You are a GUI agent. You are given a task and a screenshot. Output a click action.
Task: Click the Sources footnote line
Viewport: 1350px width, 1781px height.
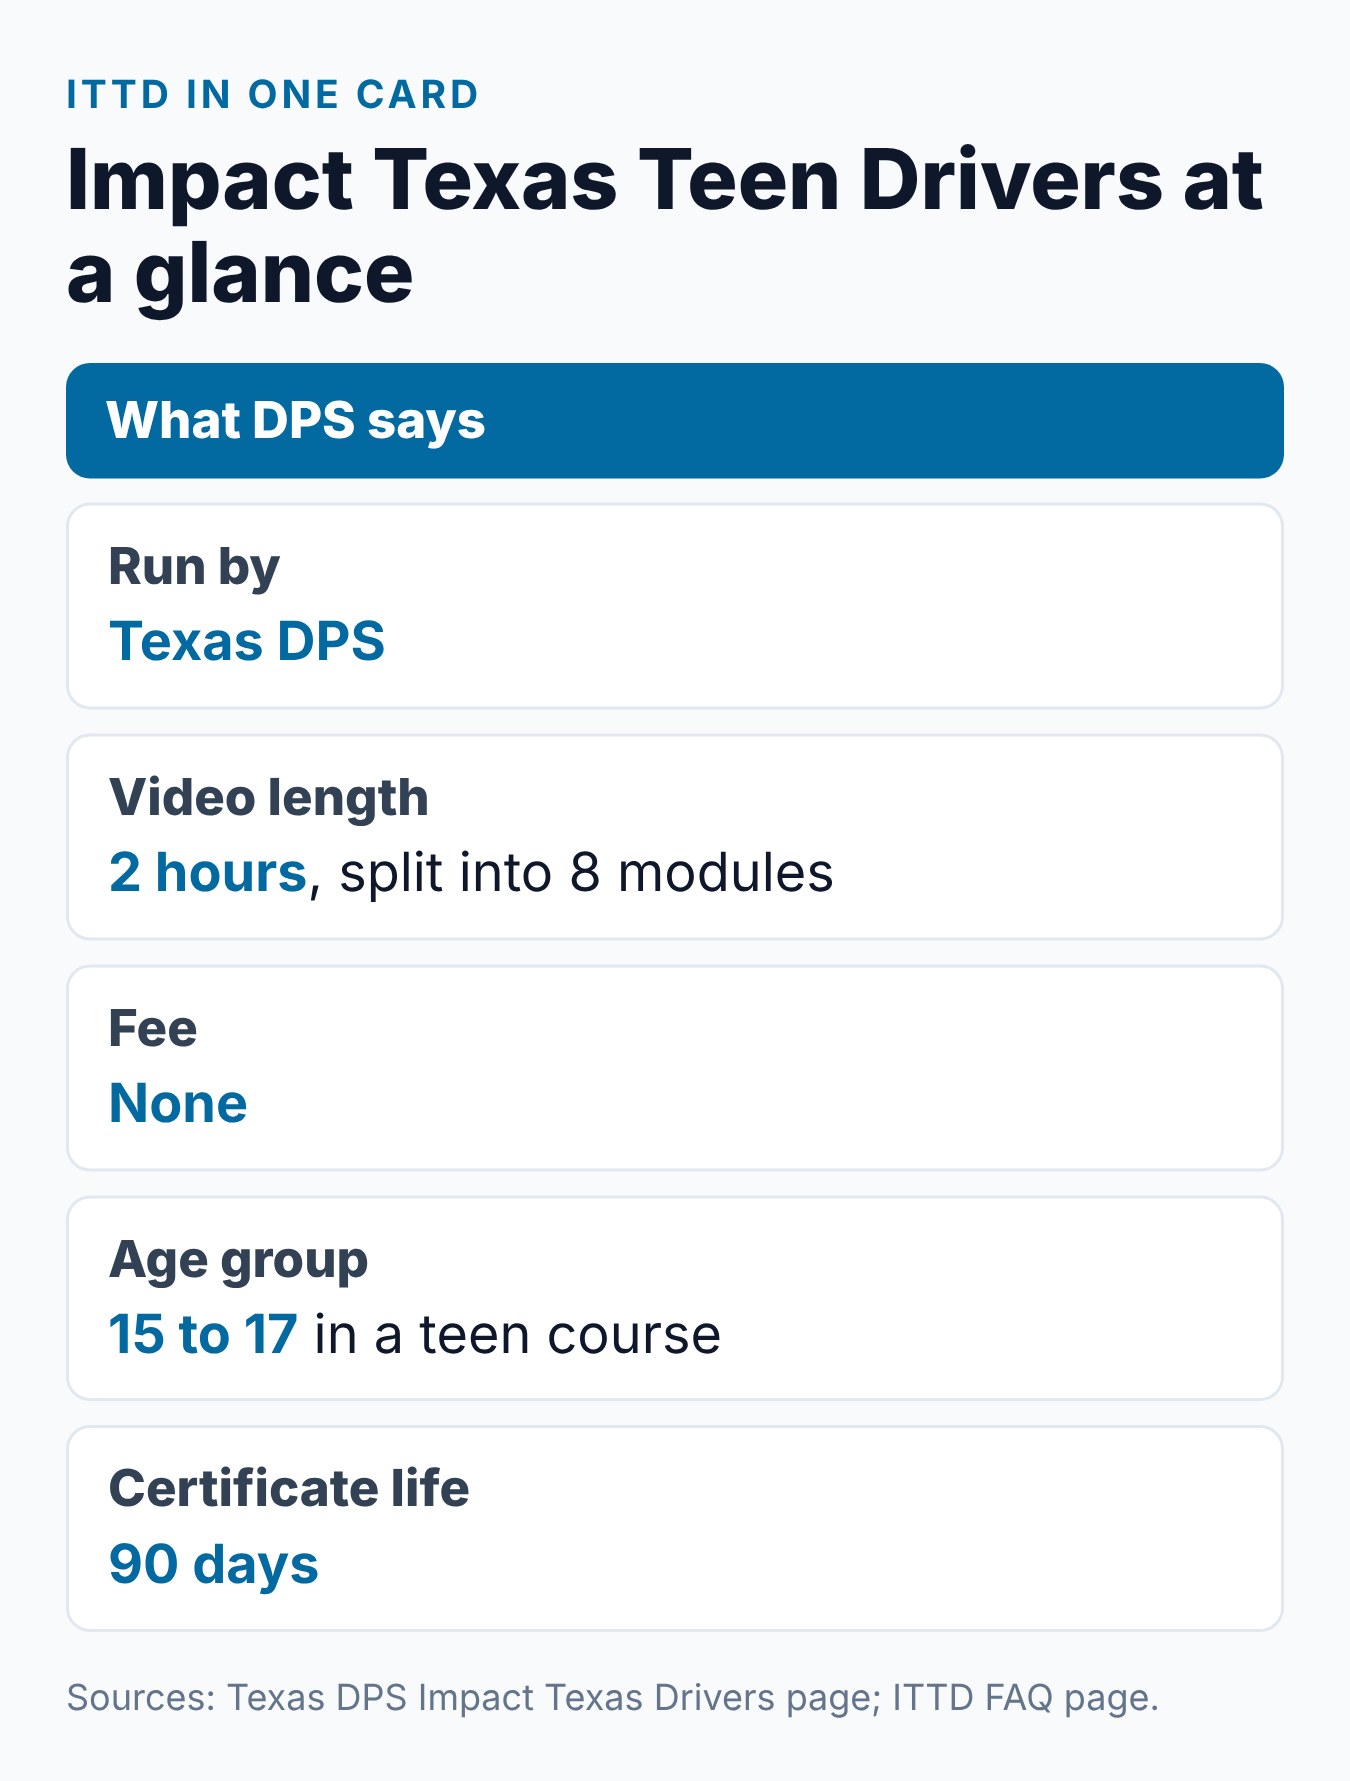pyautogui.click(x=613, y=1698)
